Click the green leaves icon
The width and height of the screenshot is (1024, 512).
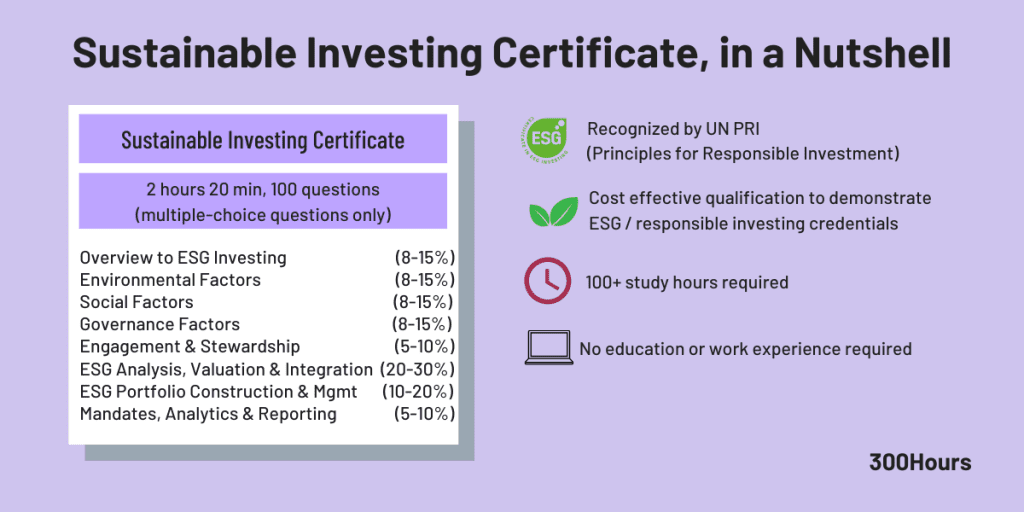pyautogui.click(x=551, y=212)
